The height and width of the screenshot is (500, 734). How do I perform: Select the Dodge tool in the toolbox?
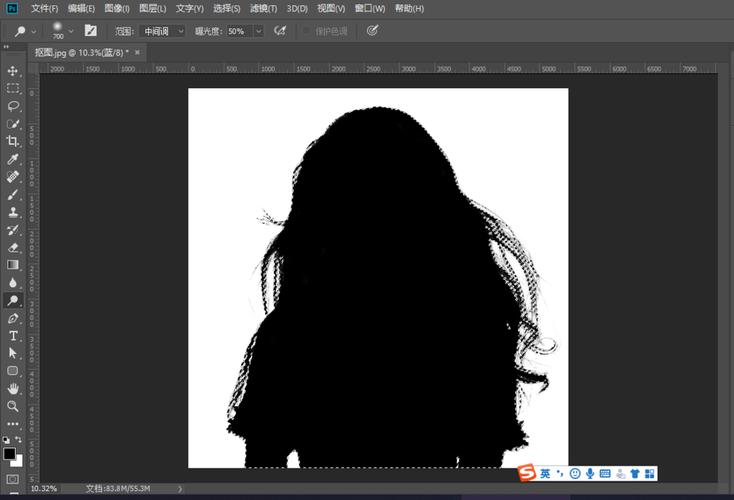coord(13,300)
